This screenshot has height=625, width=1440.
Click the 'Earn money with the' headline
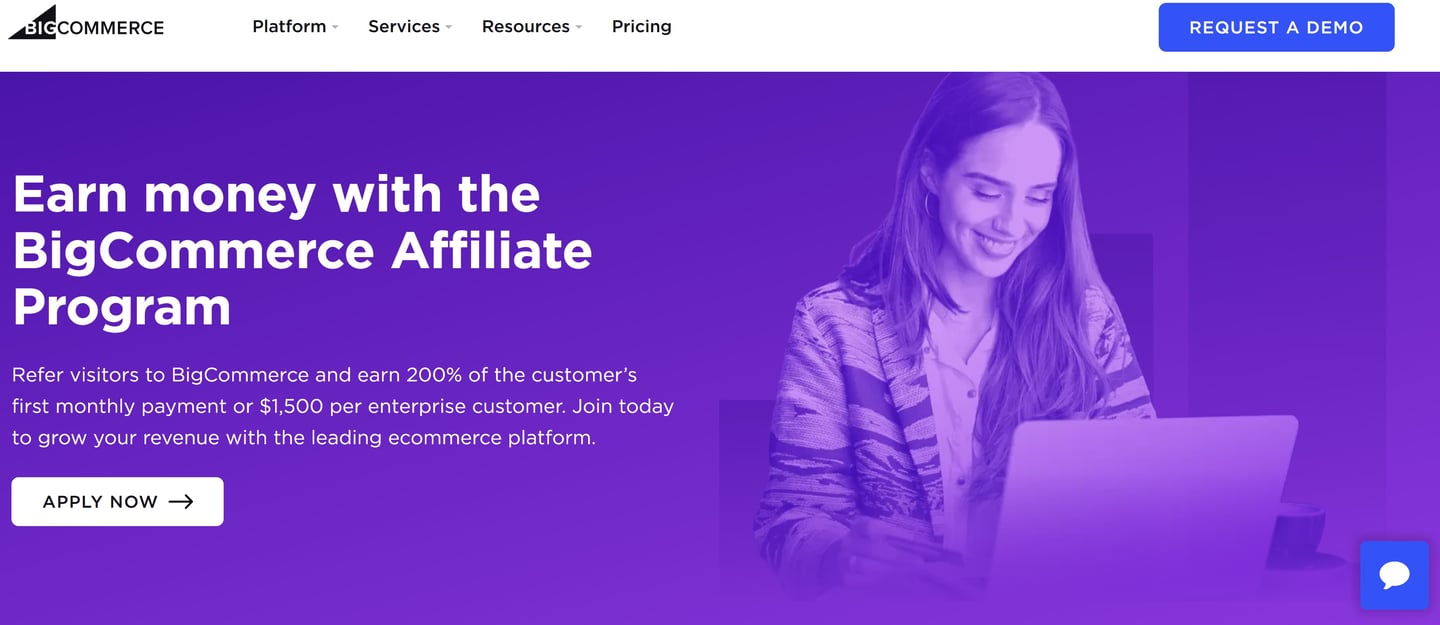276,193
